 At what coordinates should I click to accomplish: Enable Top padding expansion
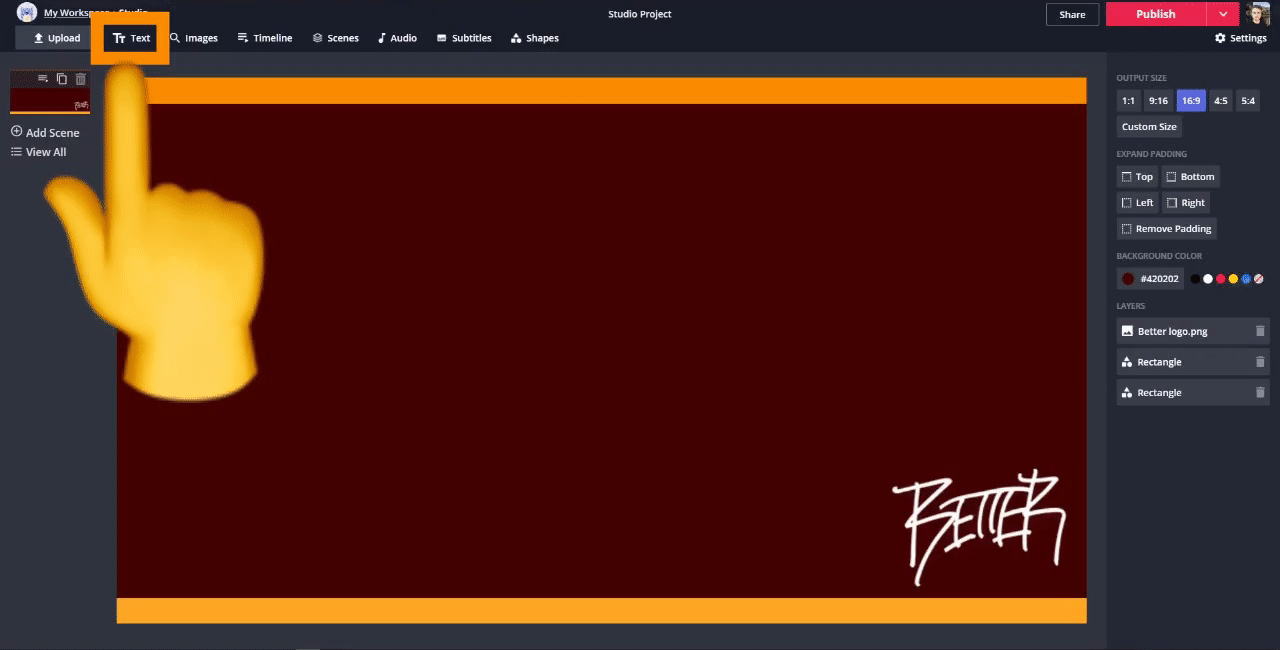1137,177
